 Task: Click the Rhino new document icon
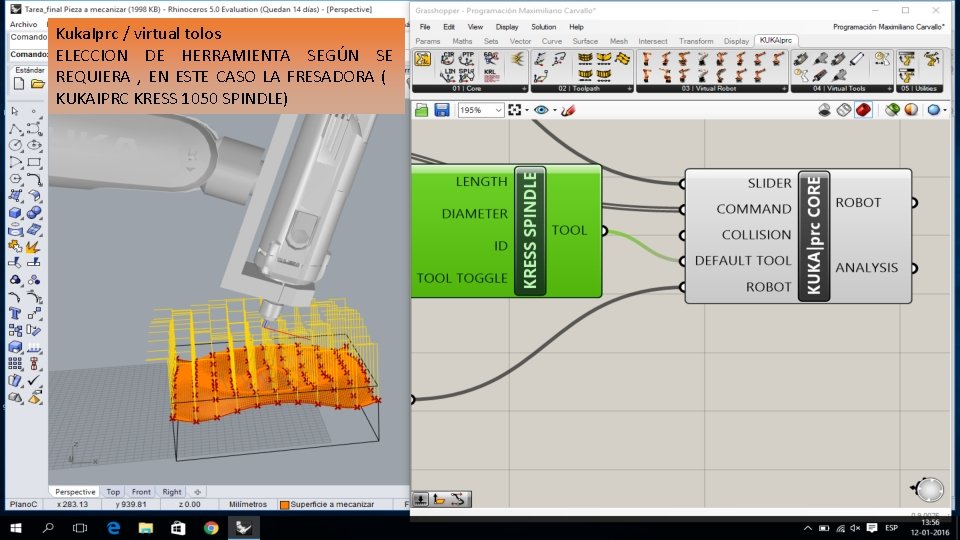(18, 84)
